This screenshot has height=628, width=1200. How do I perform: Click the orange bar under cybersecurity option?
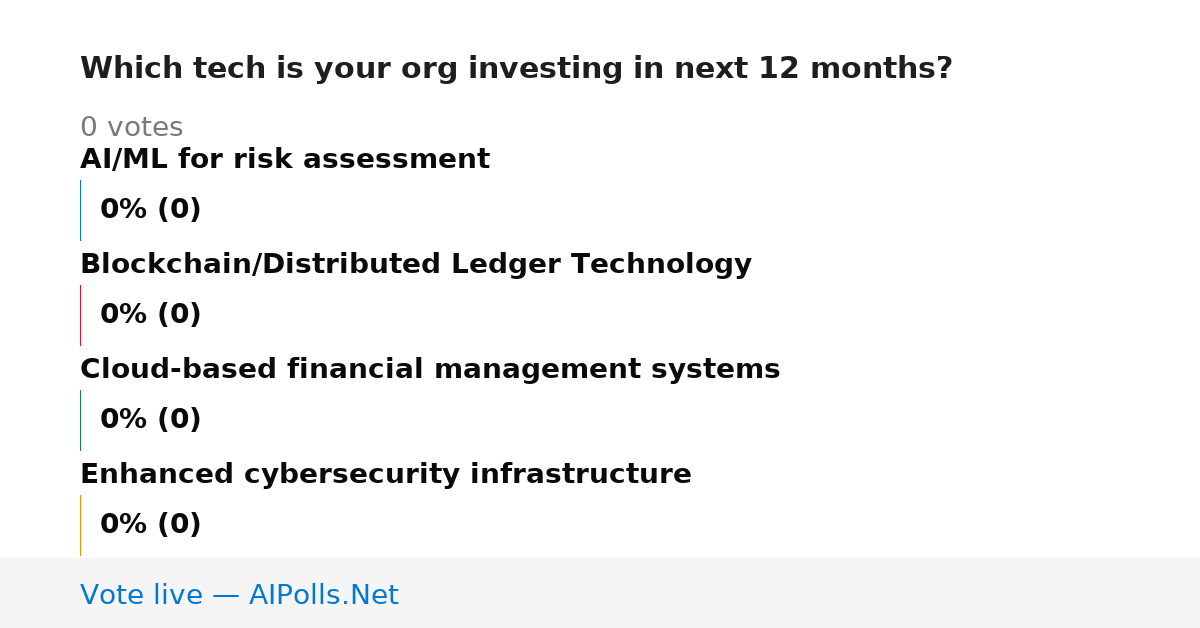80,525
